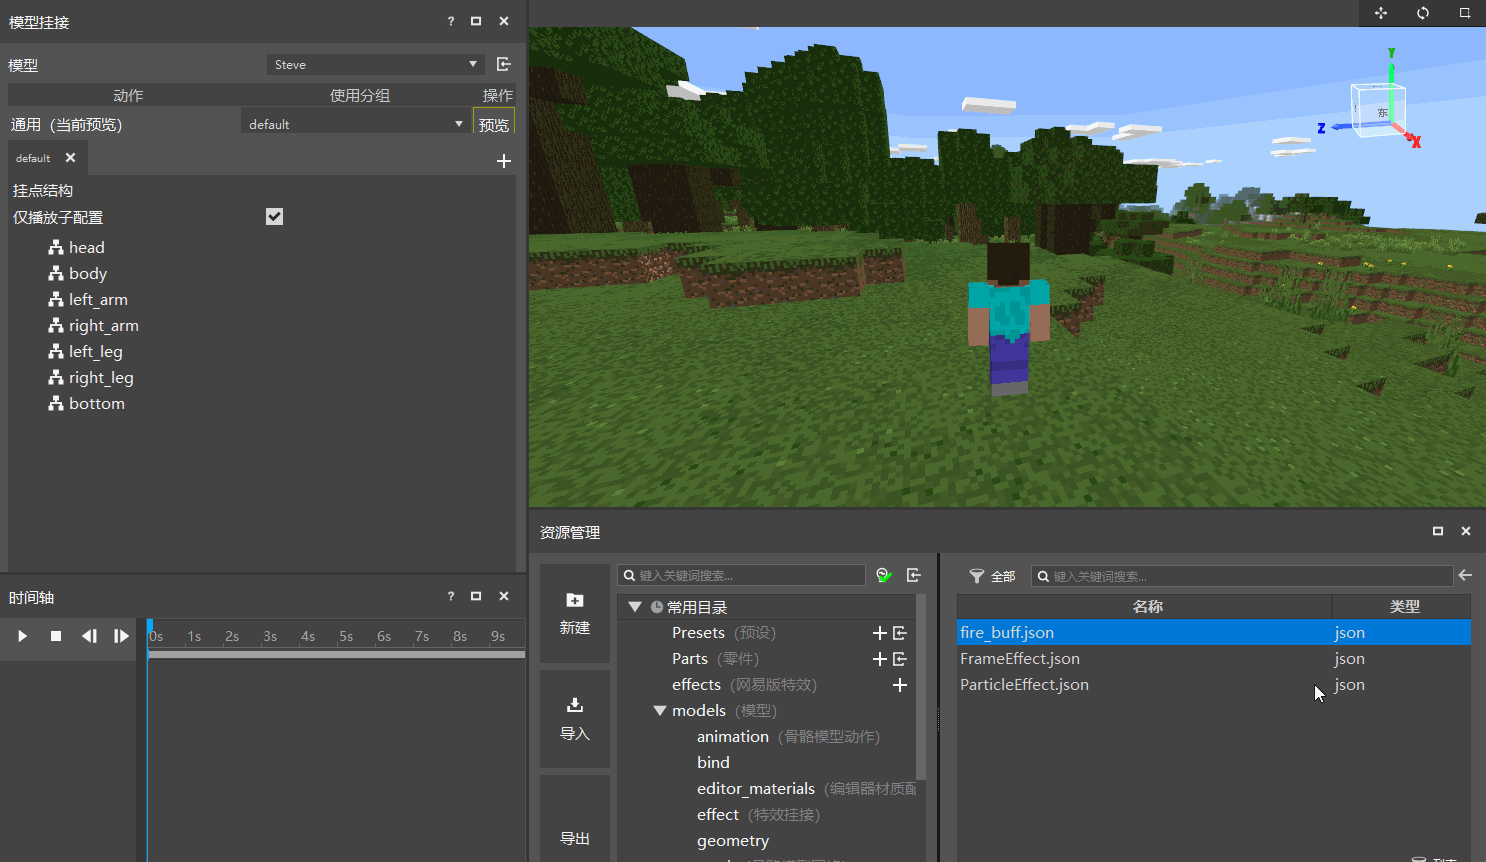The image size is (1486, 862).
Task: Sort files by the 类型 column
Action: click(x=1402, y=606)
